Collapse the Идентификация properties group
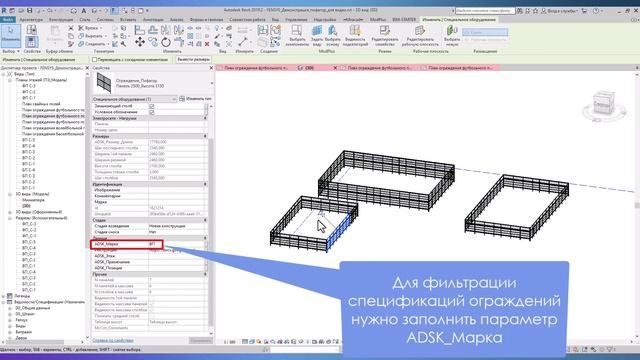The height and width of the screenshot is (360, 640). (x=205, y=184)
